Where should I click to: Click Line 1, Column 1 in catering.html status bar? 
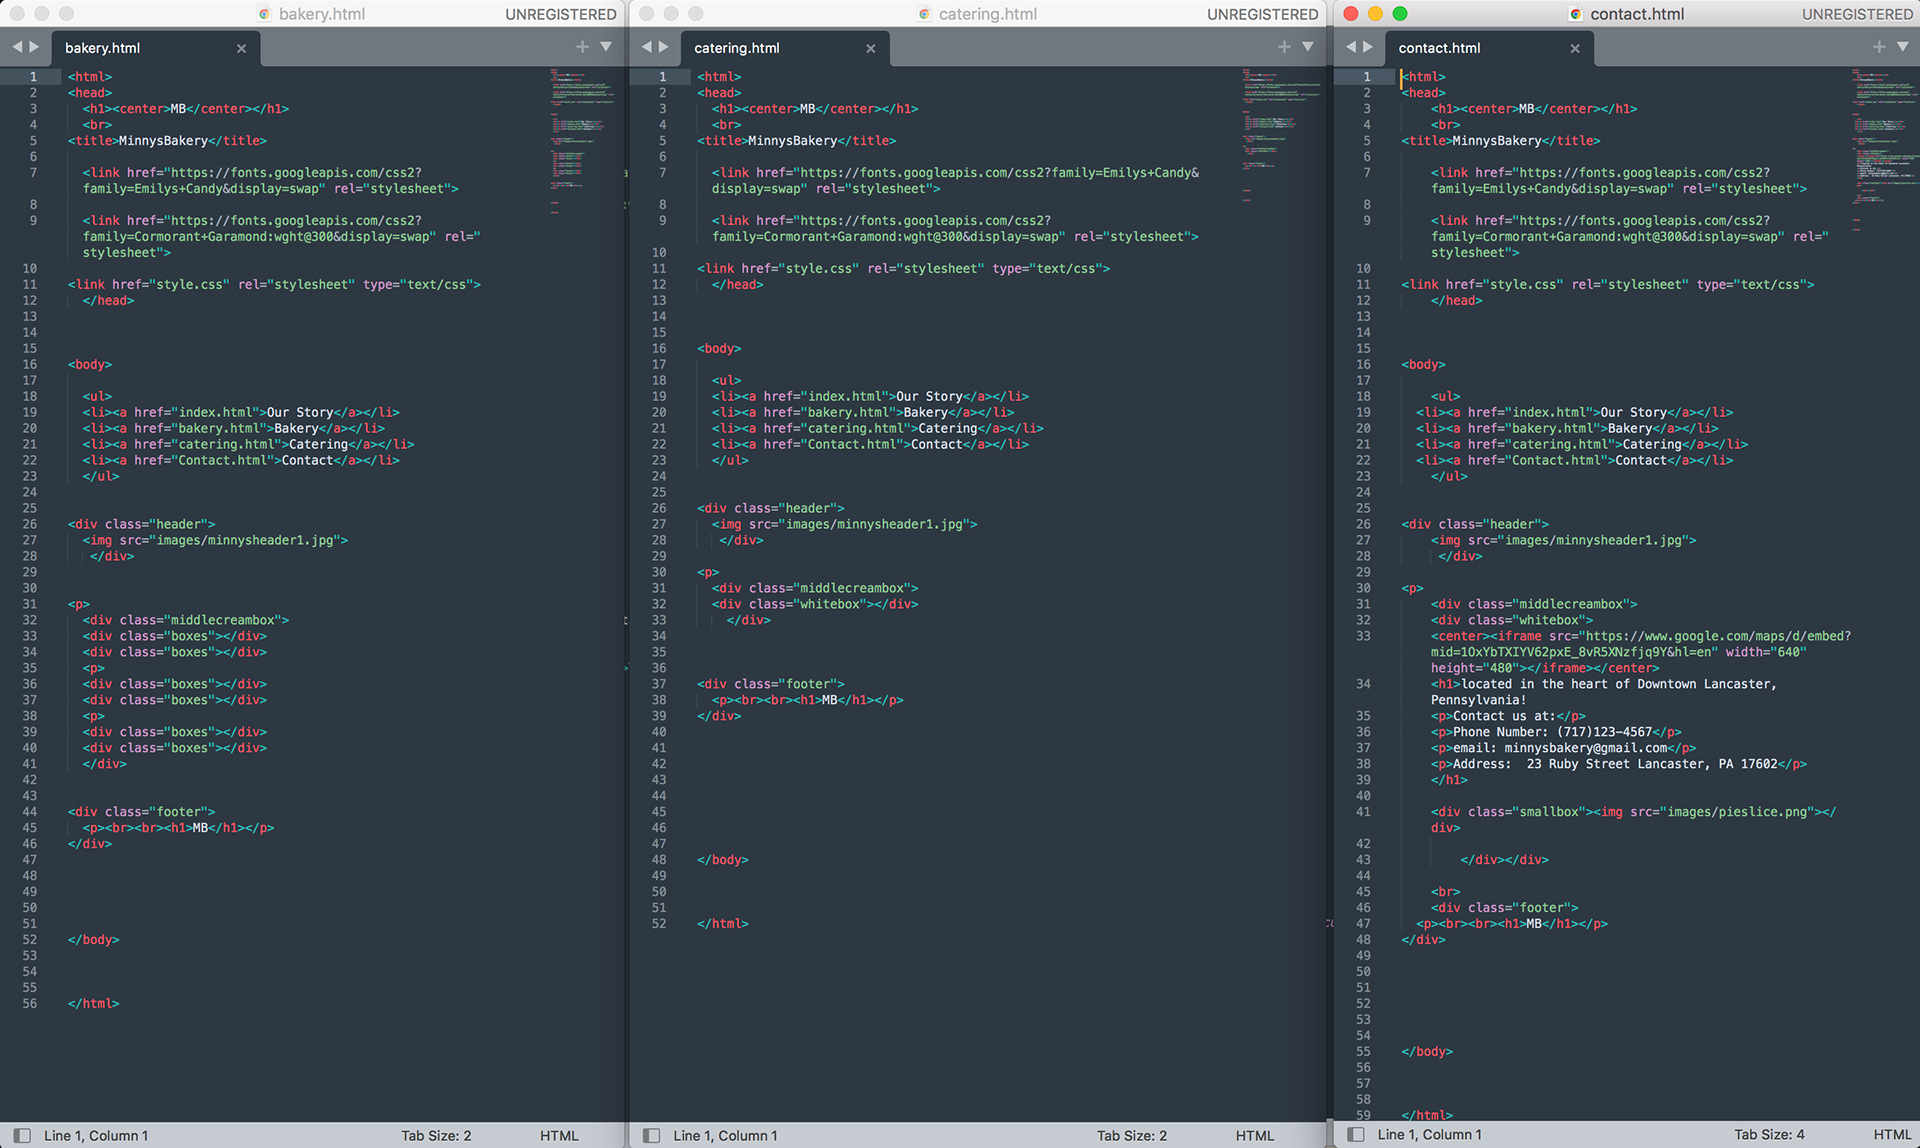[725, 1135]
